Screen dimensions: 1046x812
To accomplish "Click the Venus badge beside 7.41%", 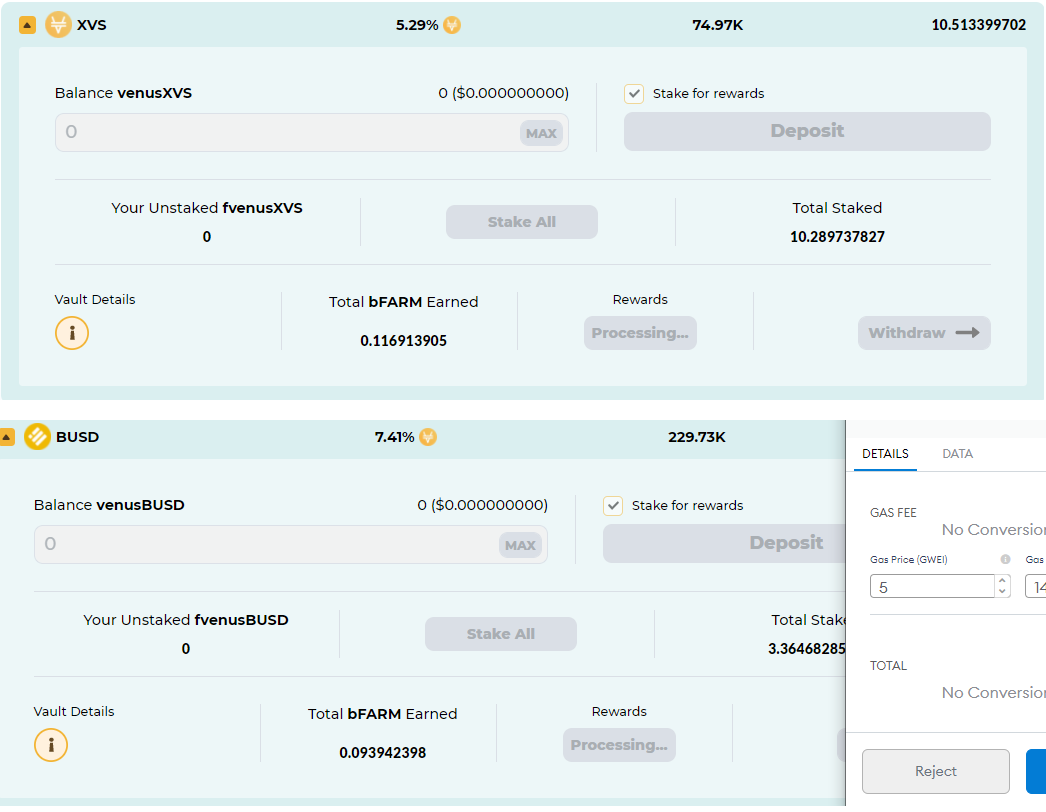I will pyautogui.click(x=428, y=437).
